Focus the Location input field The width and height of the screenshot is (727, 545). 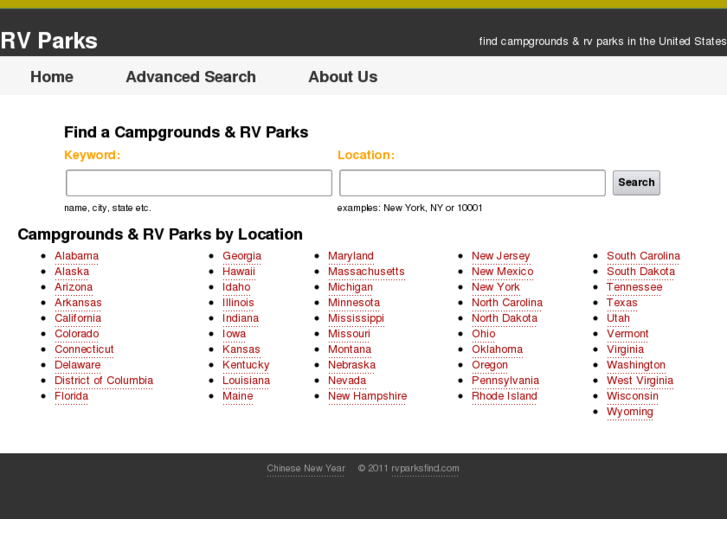472,183
